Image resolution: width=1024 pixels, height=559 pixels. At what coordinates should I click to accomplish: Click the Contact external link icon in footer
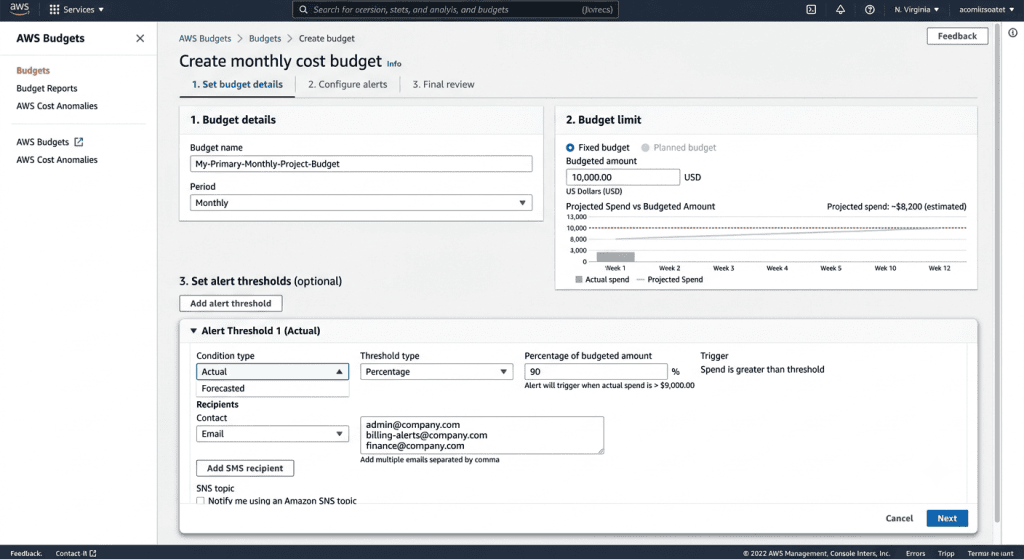(x=93, y=553)
